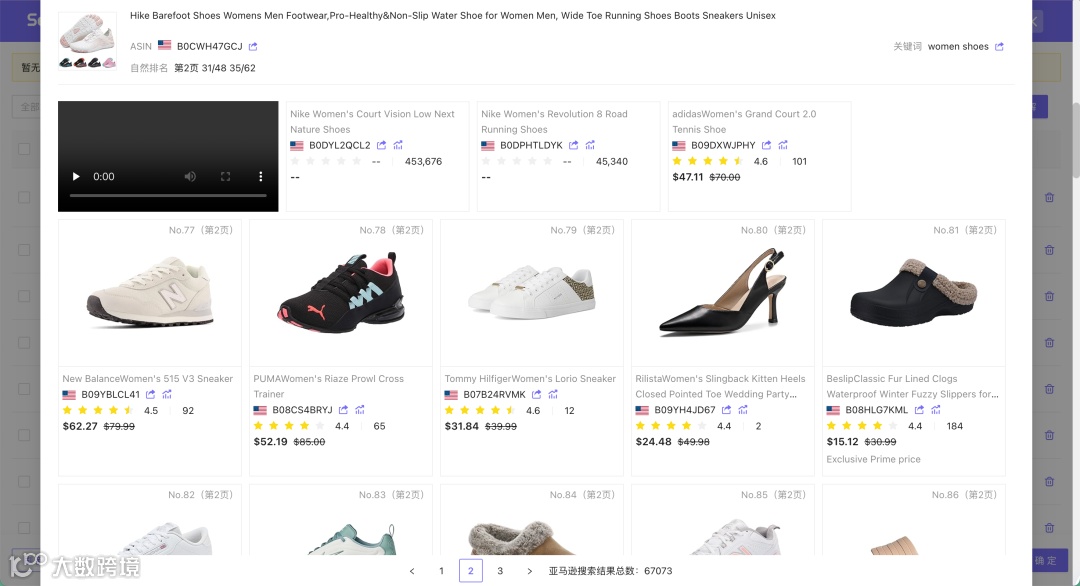Show trend chart icon for B0DPHTLDYK
The image size is (1080, 586).
click(589, 145)
